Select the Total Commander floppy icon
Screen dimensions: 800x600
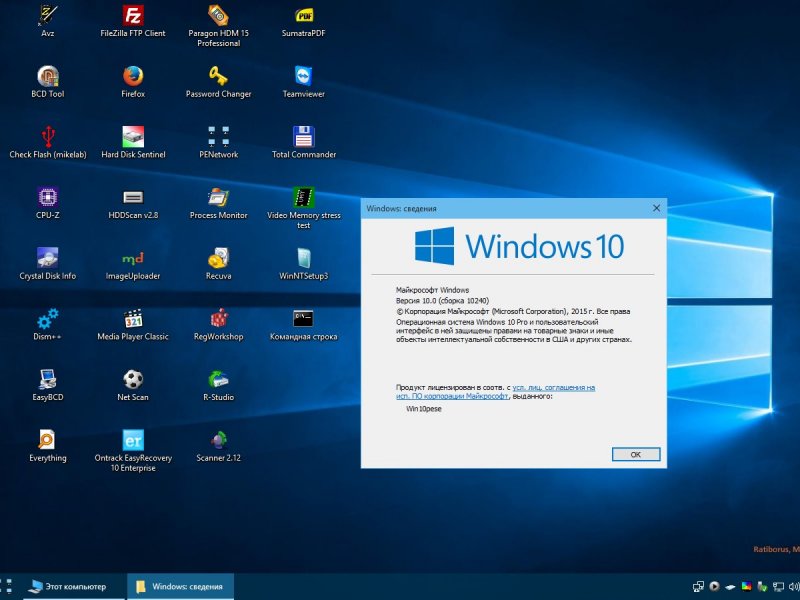click(x=304, y=137)
